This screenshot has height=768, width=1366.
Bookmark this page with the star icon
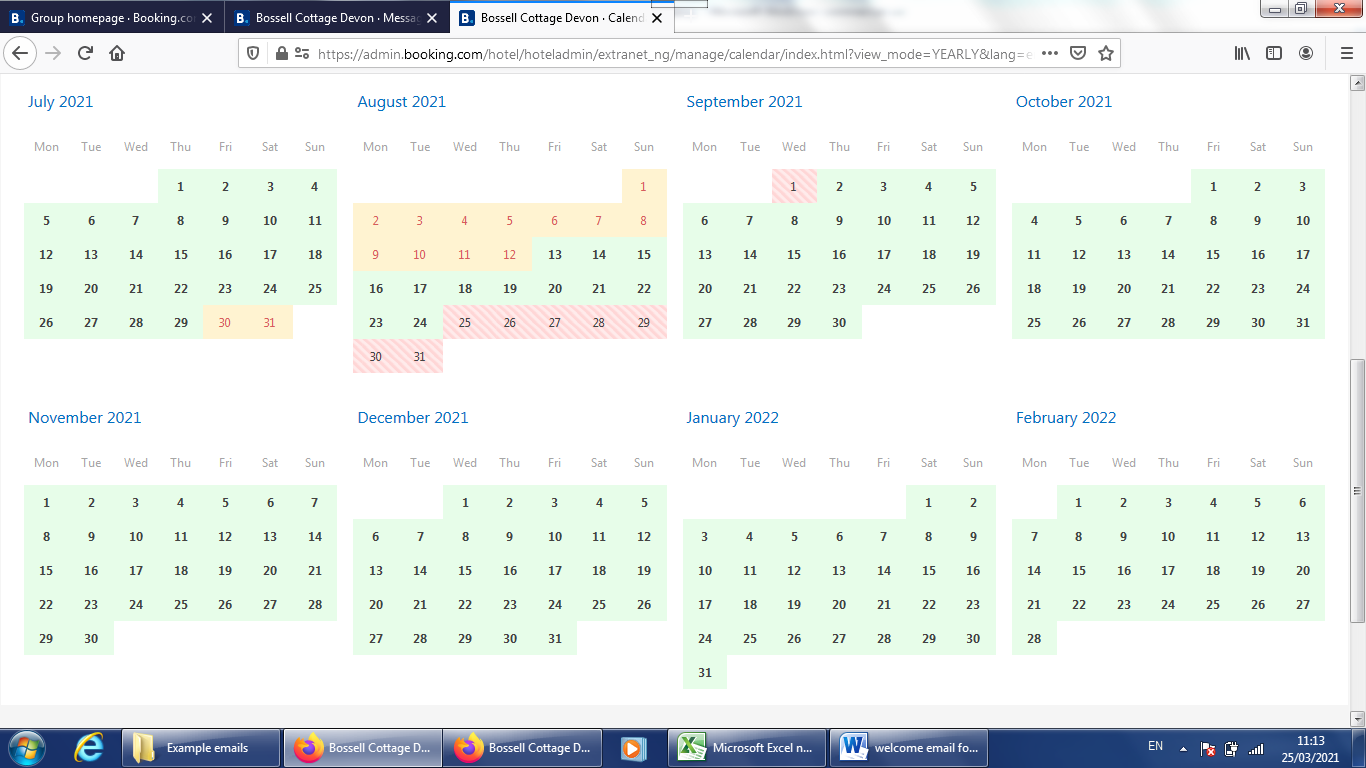click(x=1105, y=53)
